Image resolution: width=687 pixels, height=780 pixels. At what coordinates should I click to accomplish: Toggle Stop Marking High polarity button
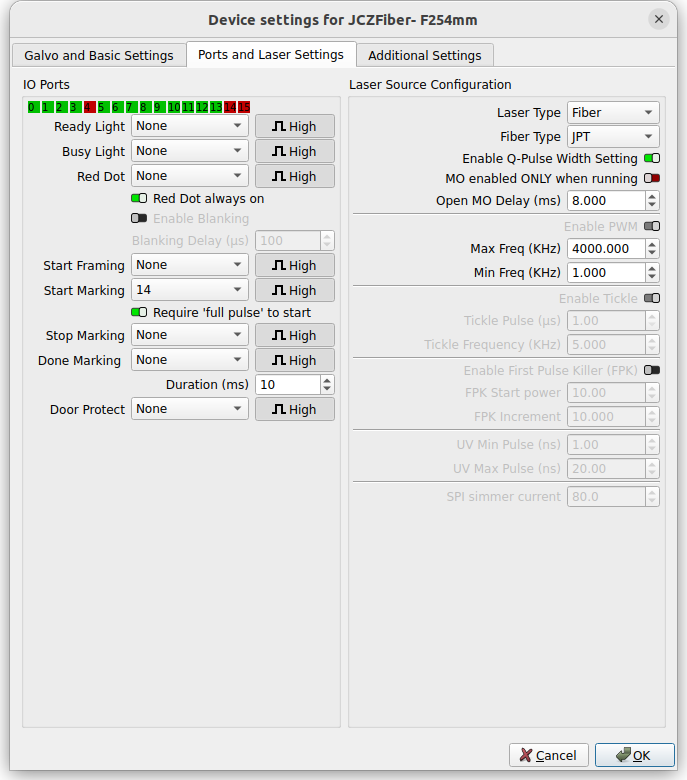294,335
